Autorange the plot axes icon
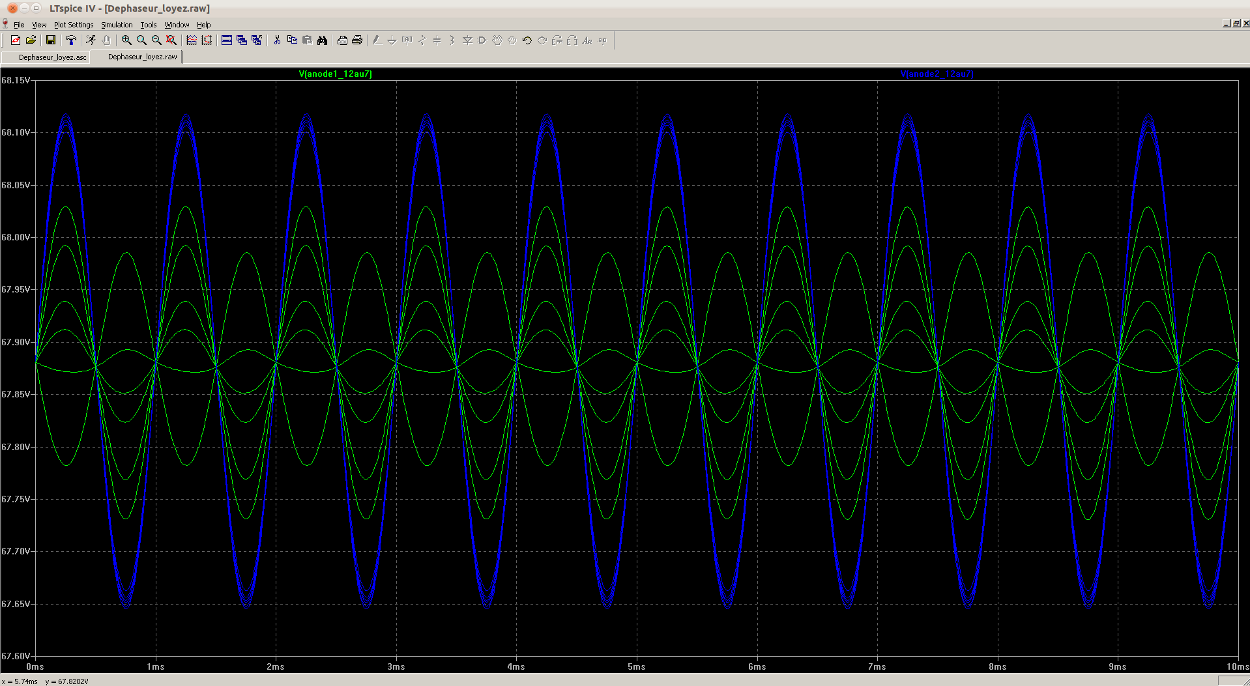This screenshot has width=1250, height=686. click(x=191, y=40)
